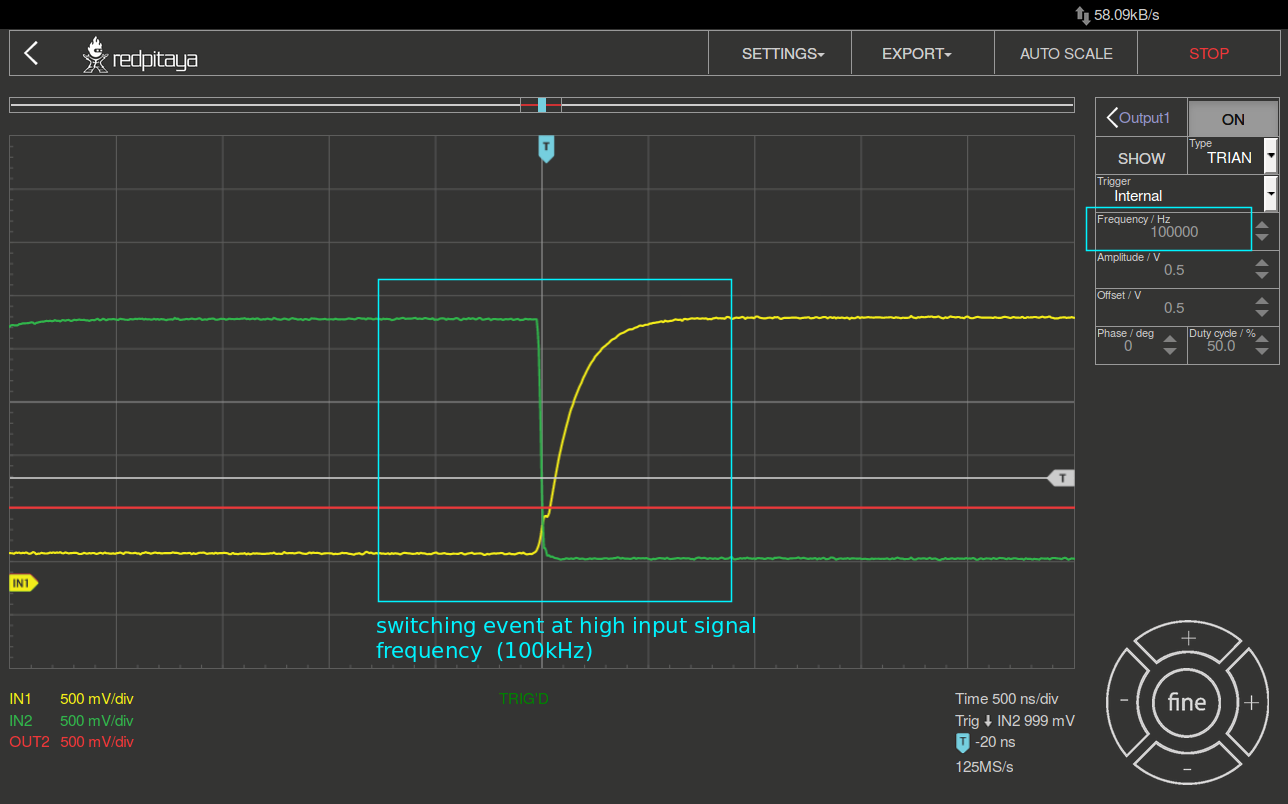Decrease the frequency value with down arrow
1288x804 pixels.
(x=1262, y=238)
